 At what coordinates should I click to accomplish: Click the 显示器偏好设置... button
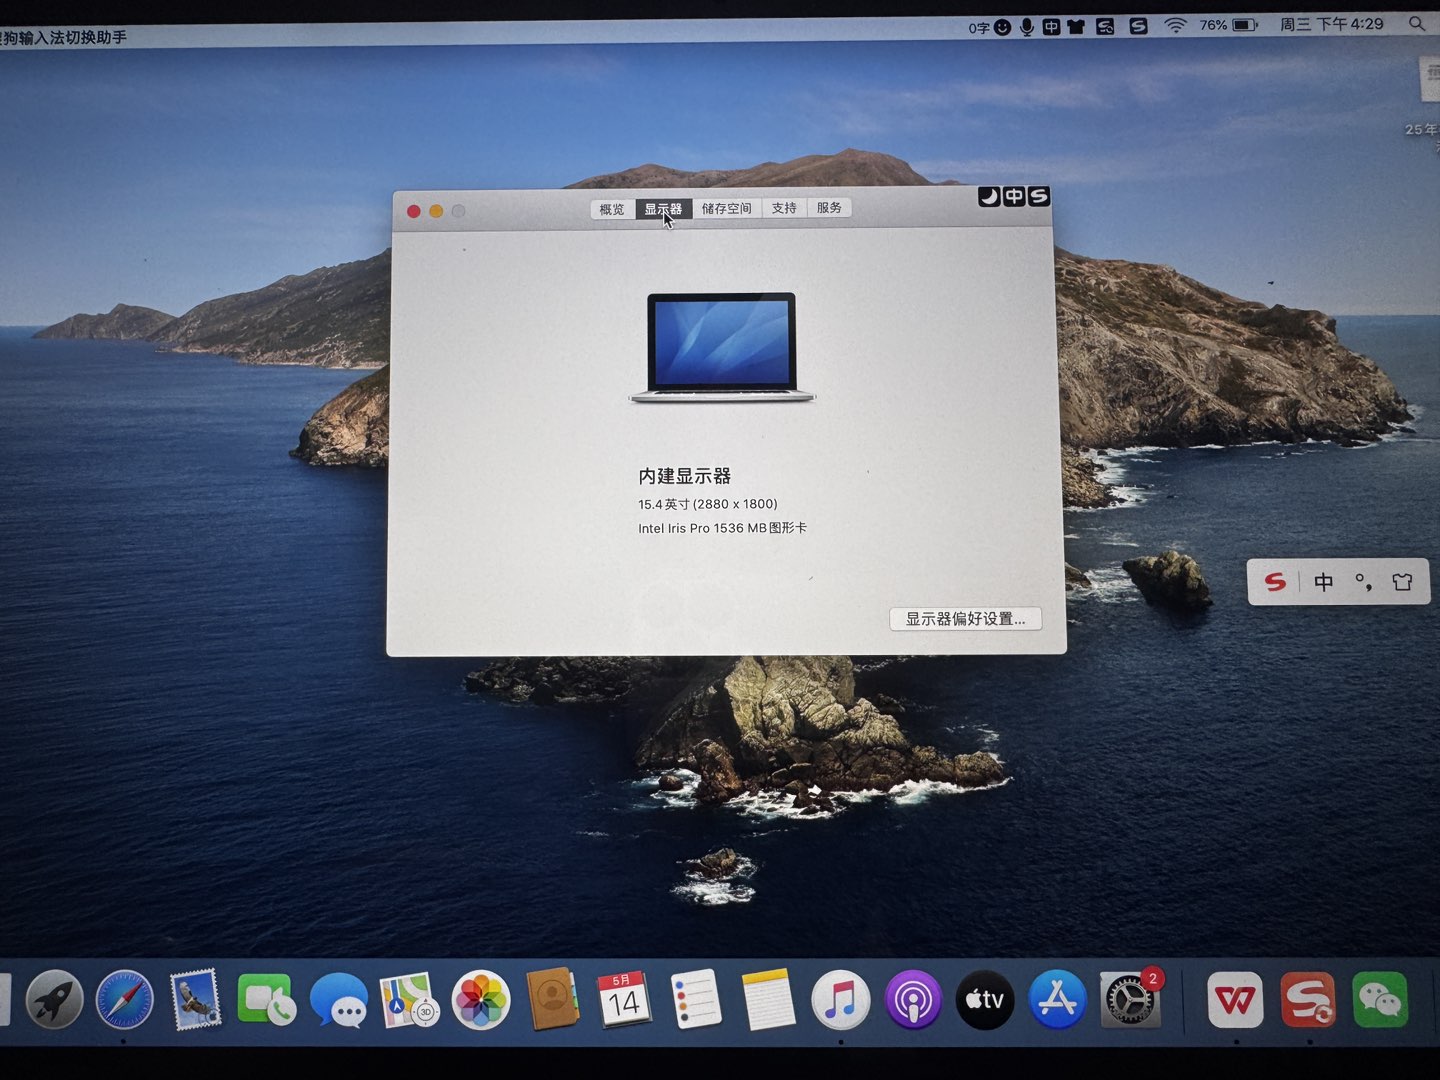(x=965, y=619)
